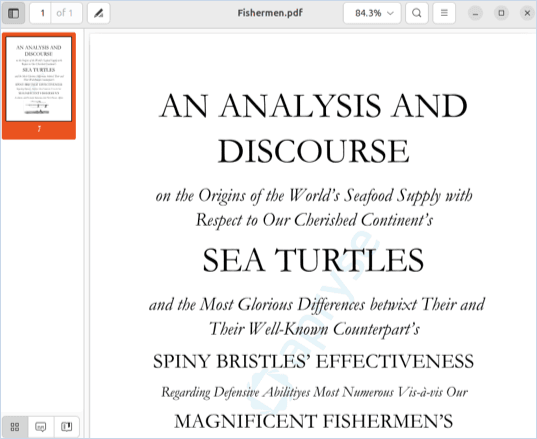Click the 'SEA TURTLES' heading
Viewport: 537px width, 439px height.
coord(313,260)
